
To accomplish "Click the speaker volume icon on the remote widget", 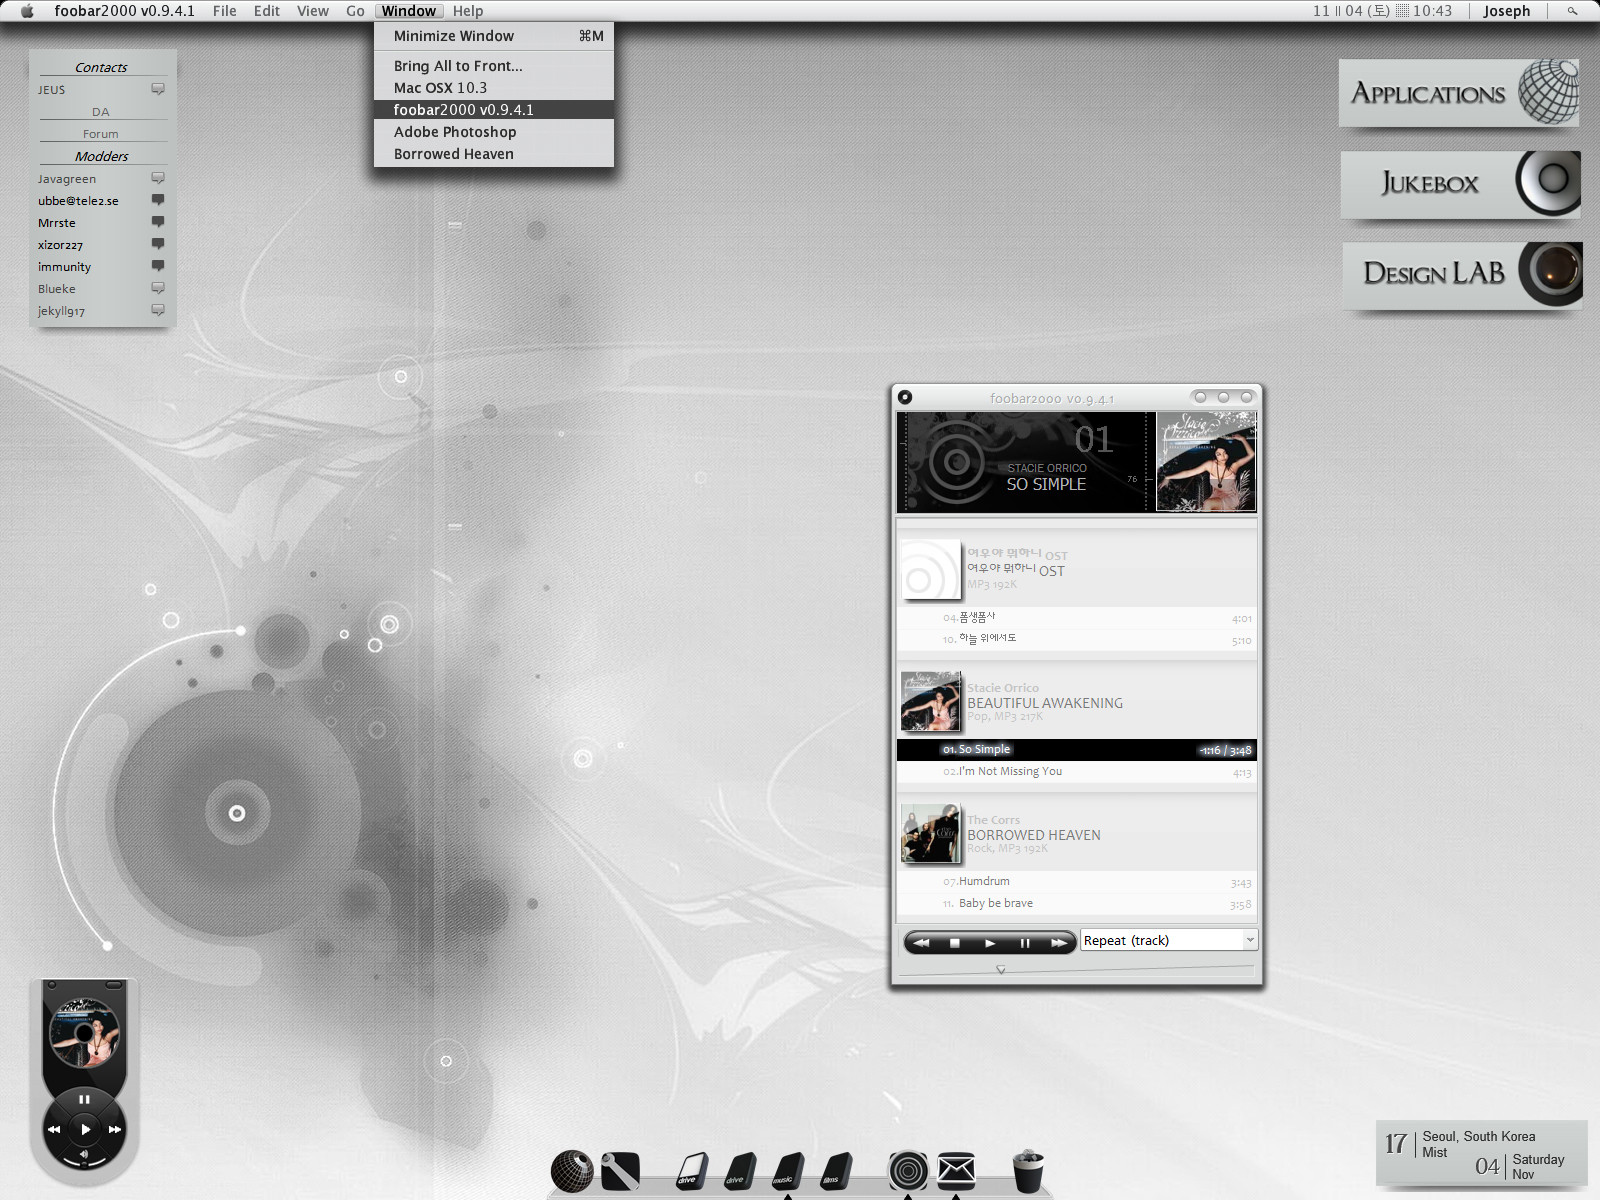I will pyautogui.click(x=84, y=1154).
